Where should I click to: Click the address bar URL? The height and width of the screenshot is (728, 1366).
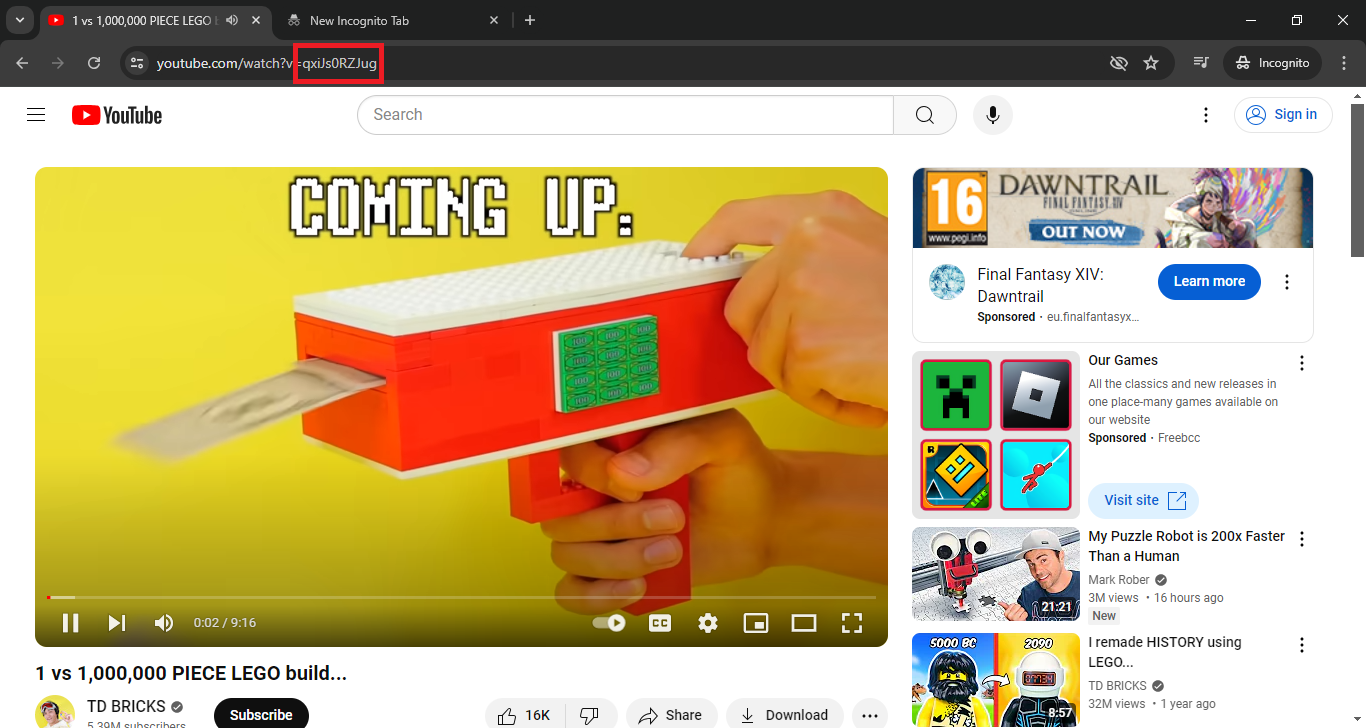click(267, 63)
